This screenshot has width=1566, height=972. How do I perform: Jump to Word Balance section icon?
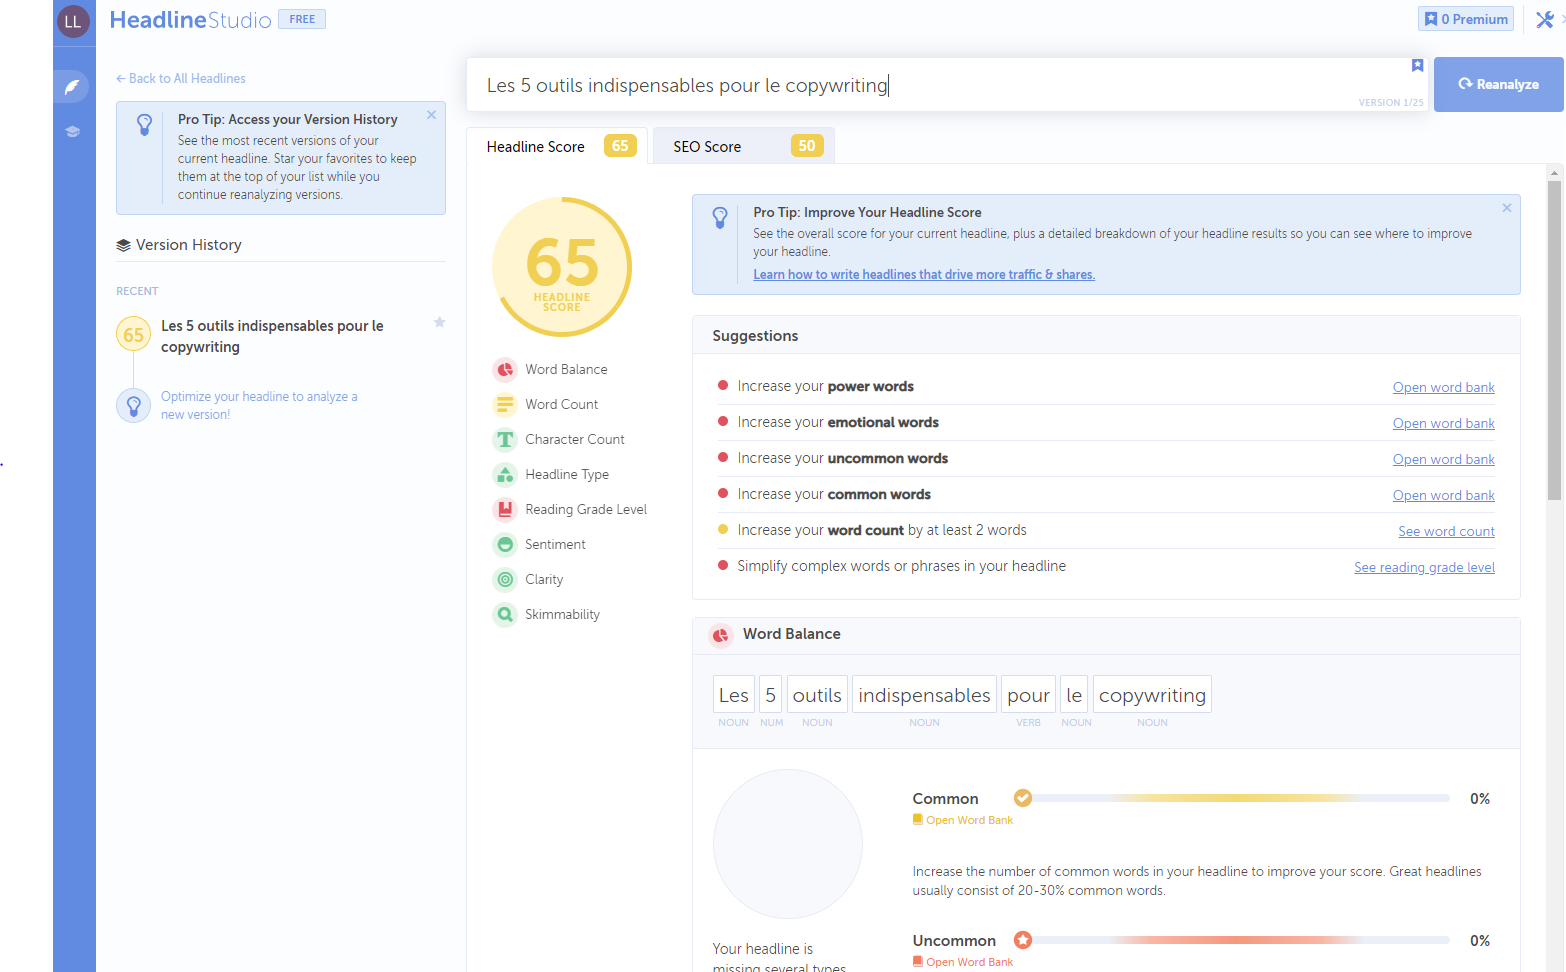[505, 369]
